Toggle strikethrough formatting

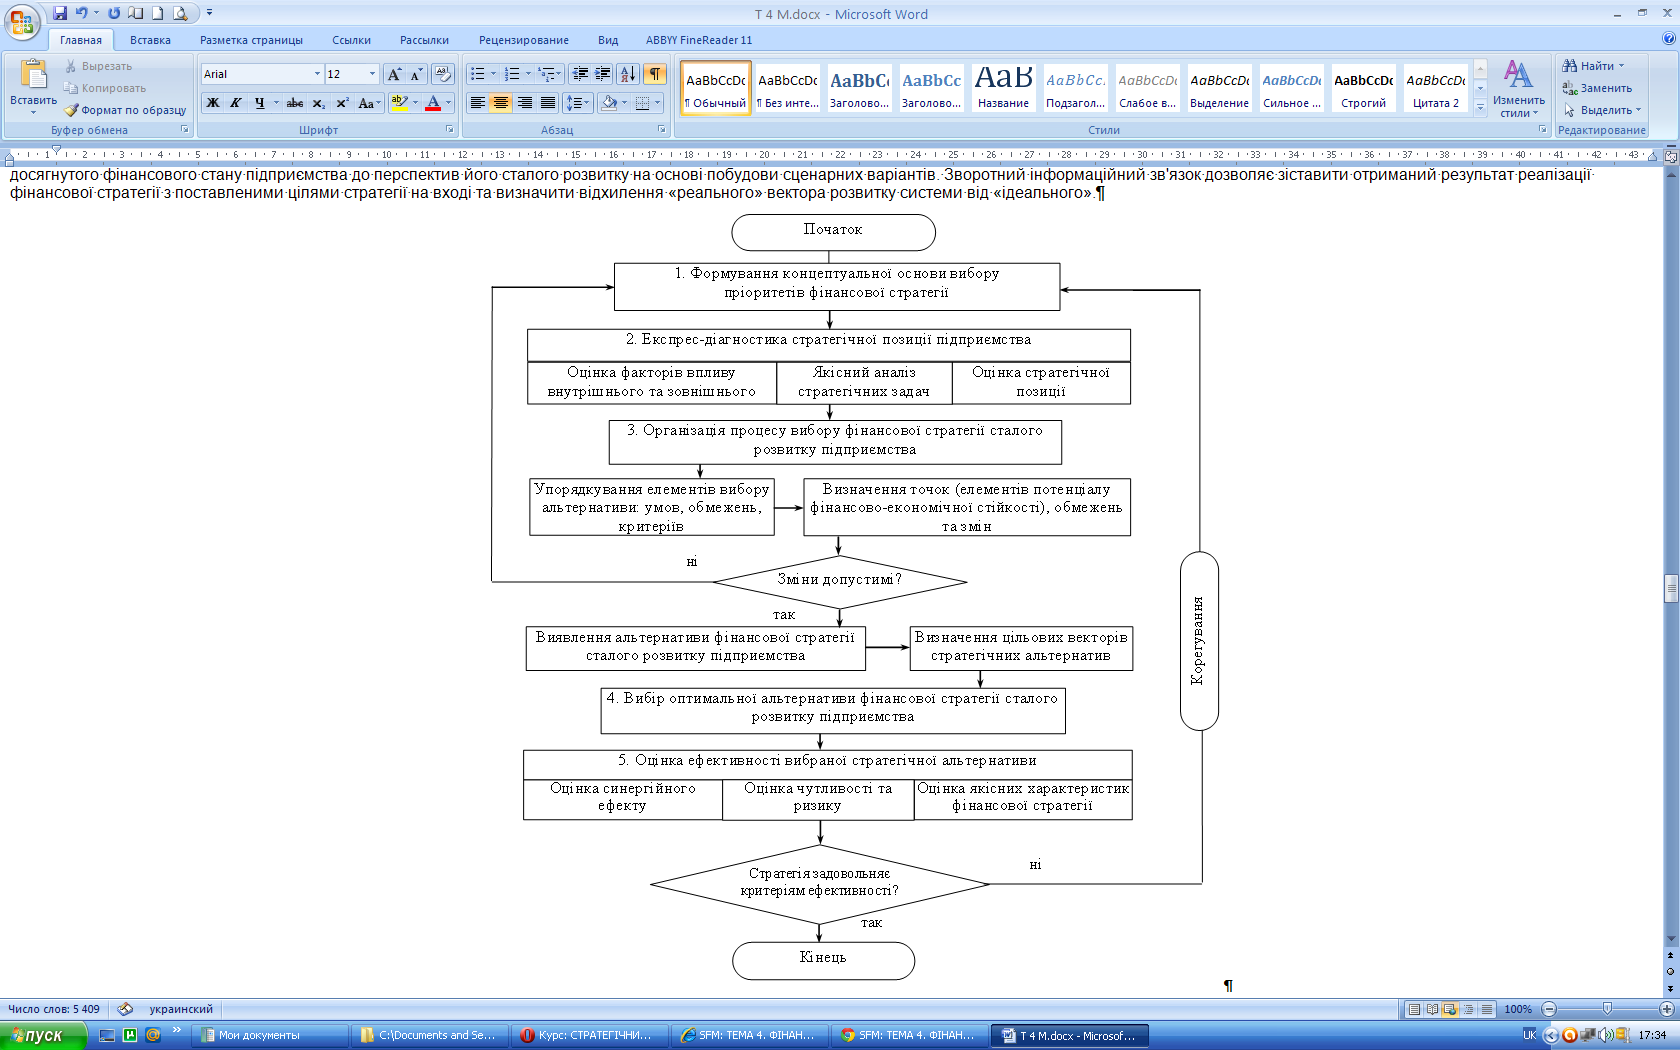(x=295, y=103)
